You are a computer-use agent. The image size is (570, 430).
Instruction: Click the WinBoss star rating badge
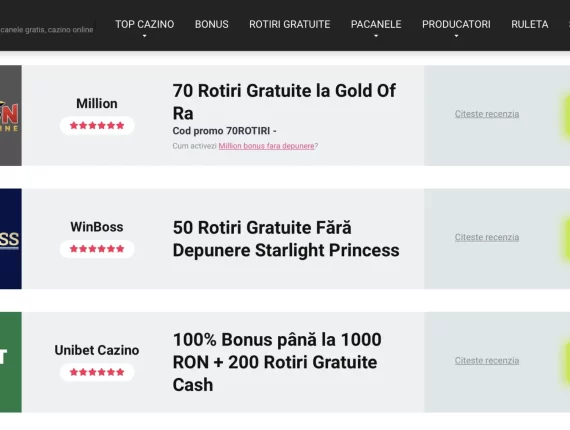pos(97,249)
